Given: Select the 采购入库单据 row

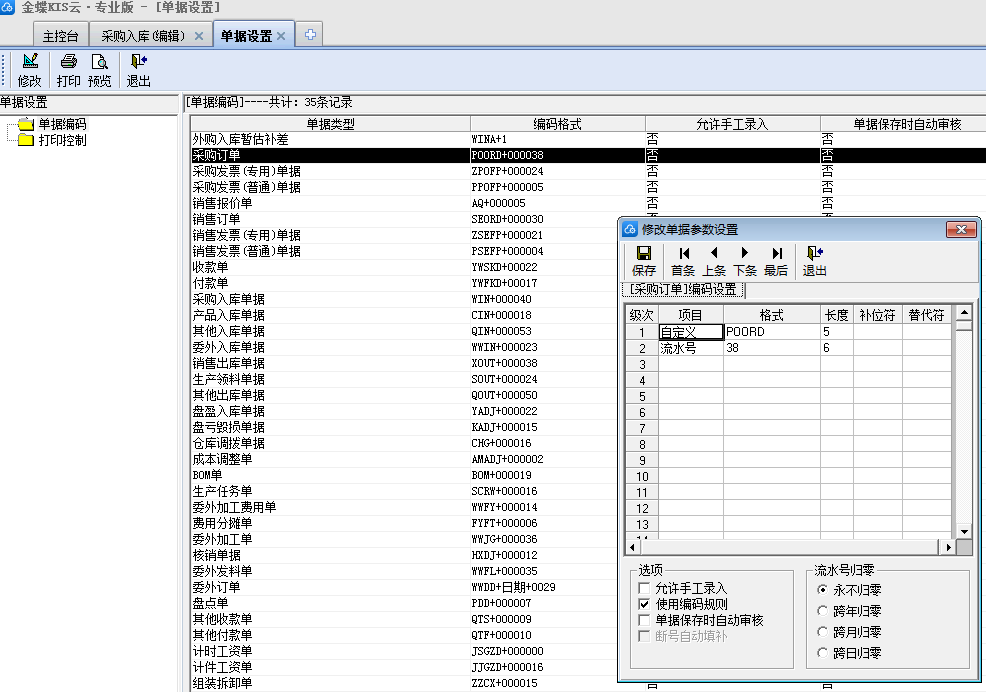Looking at the screenshot, I should [404, 299].
